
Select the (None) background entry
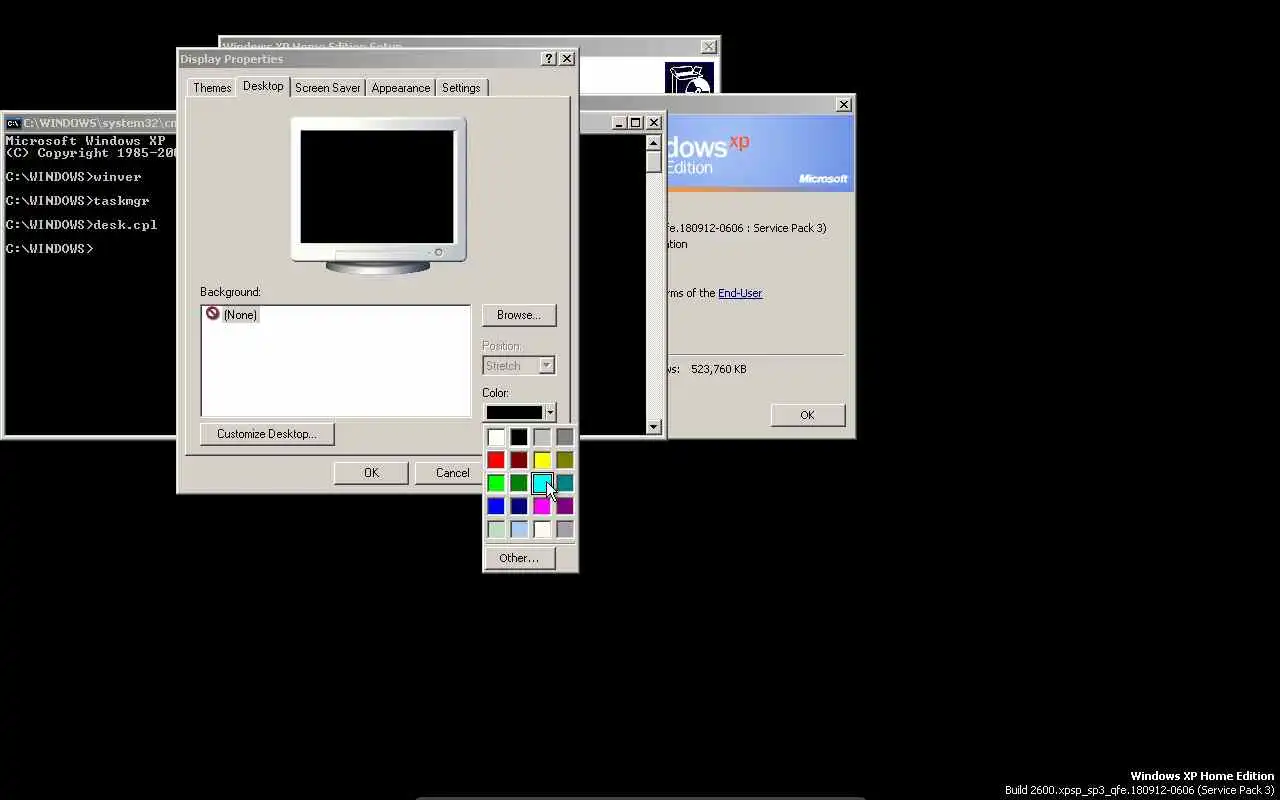coord(240,315)
